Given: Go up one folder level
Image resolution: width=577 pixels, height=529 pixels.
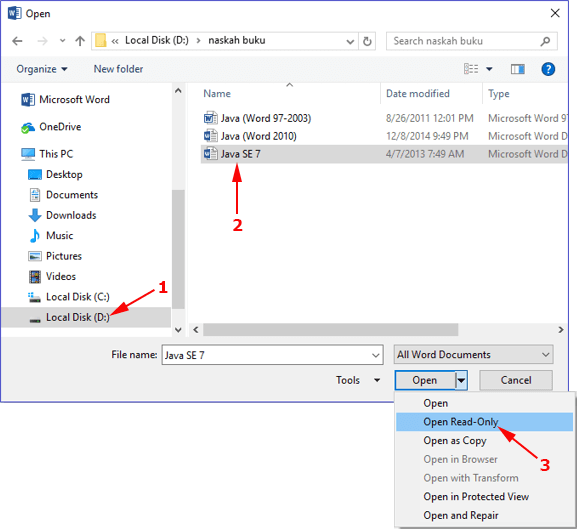Looking at the screenshot, I should coord(80,41).
